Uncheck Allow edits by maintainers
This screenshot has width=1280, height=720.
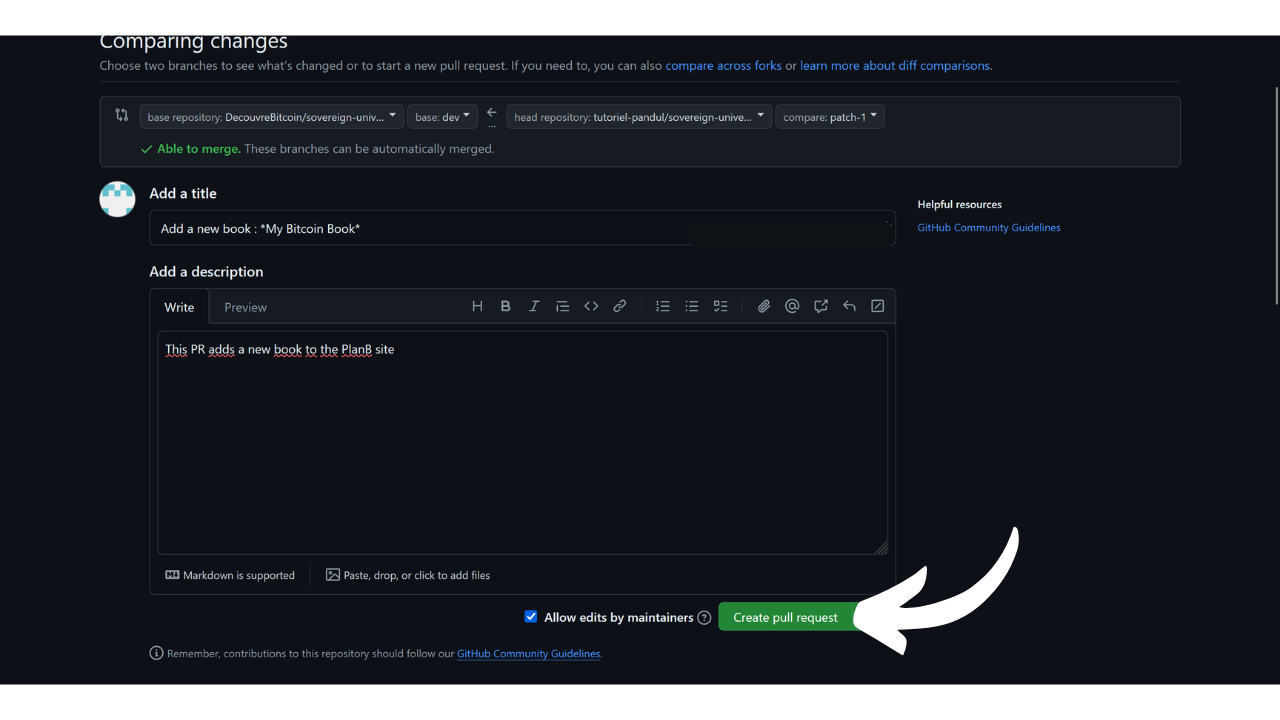click(x=531, y=617)
